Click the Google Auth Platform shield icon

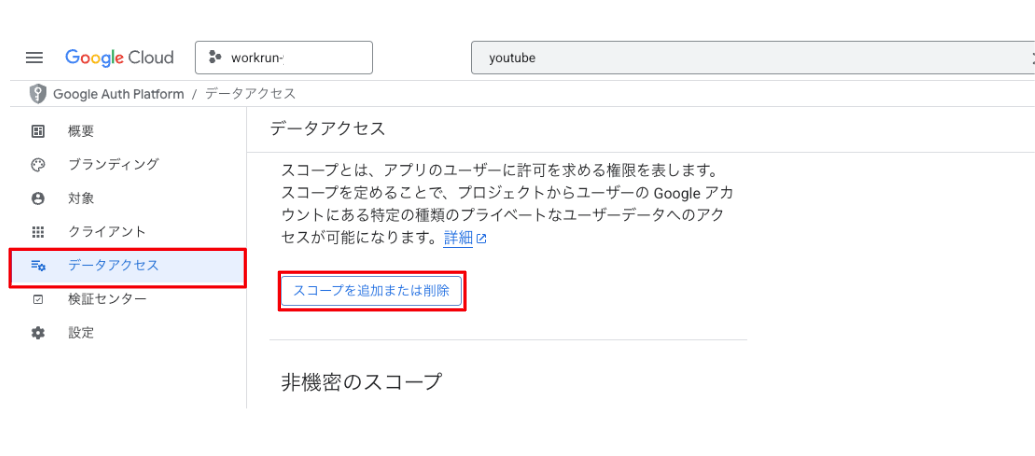pyautogui.click(x=38, y=94)
